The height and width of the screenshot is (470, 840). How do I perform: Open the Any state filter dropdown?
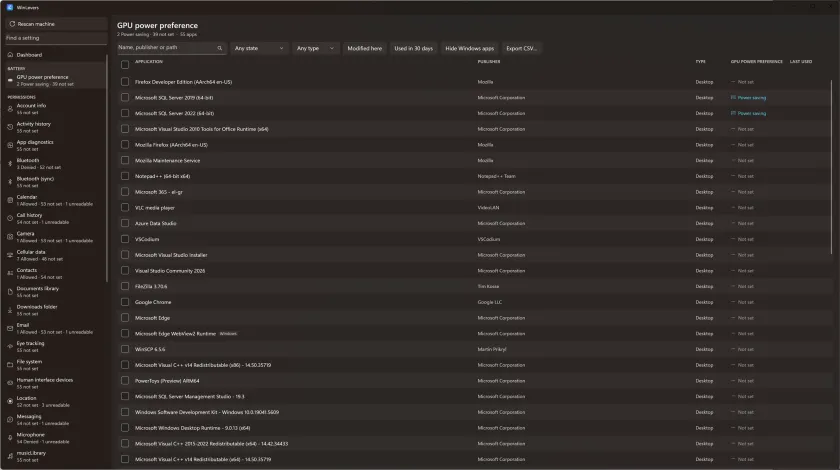click(x=259, y=48)
